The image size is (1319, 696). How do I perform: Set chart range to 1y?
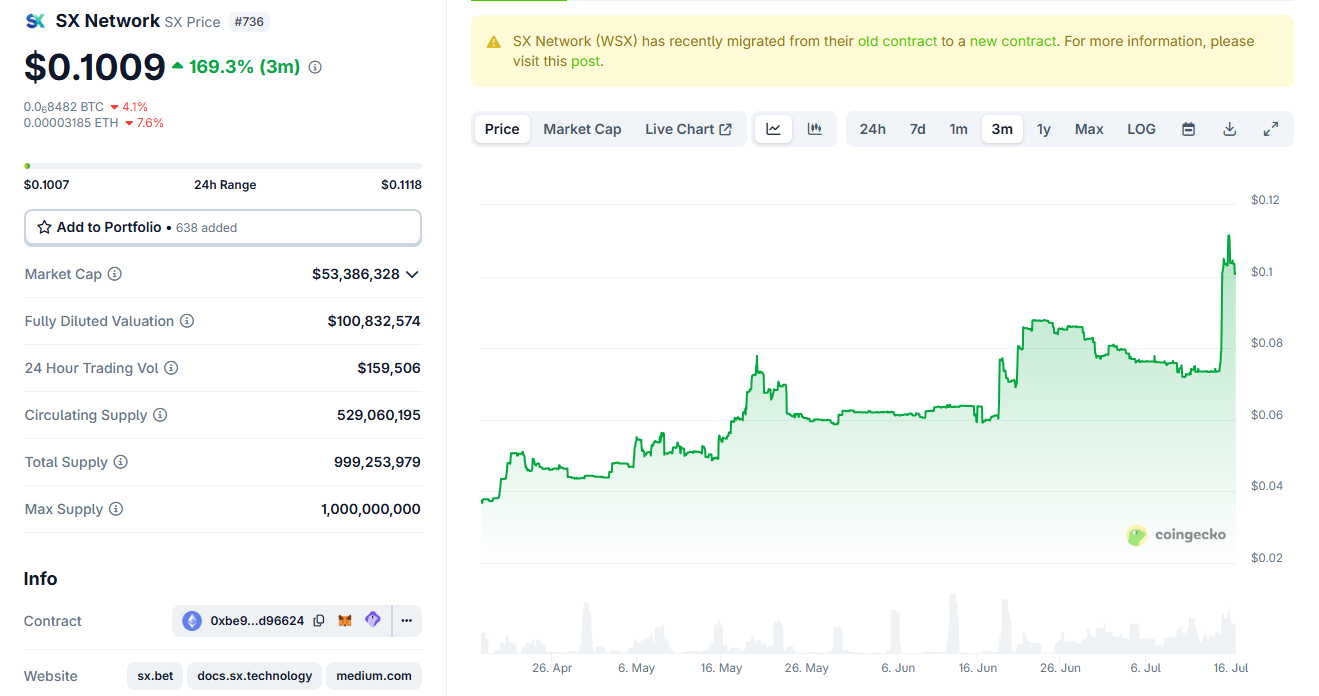1044,129
